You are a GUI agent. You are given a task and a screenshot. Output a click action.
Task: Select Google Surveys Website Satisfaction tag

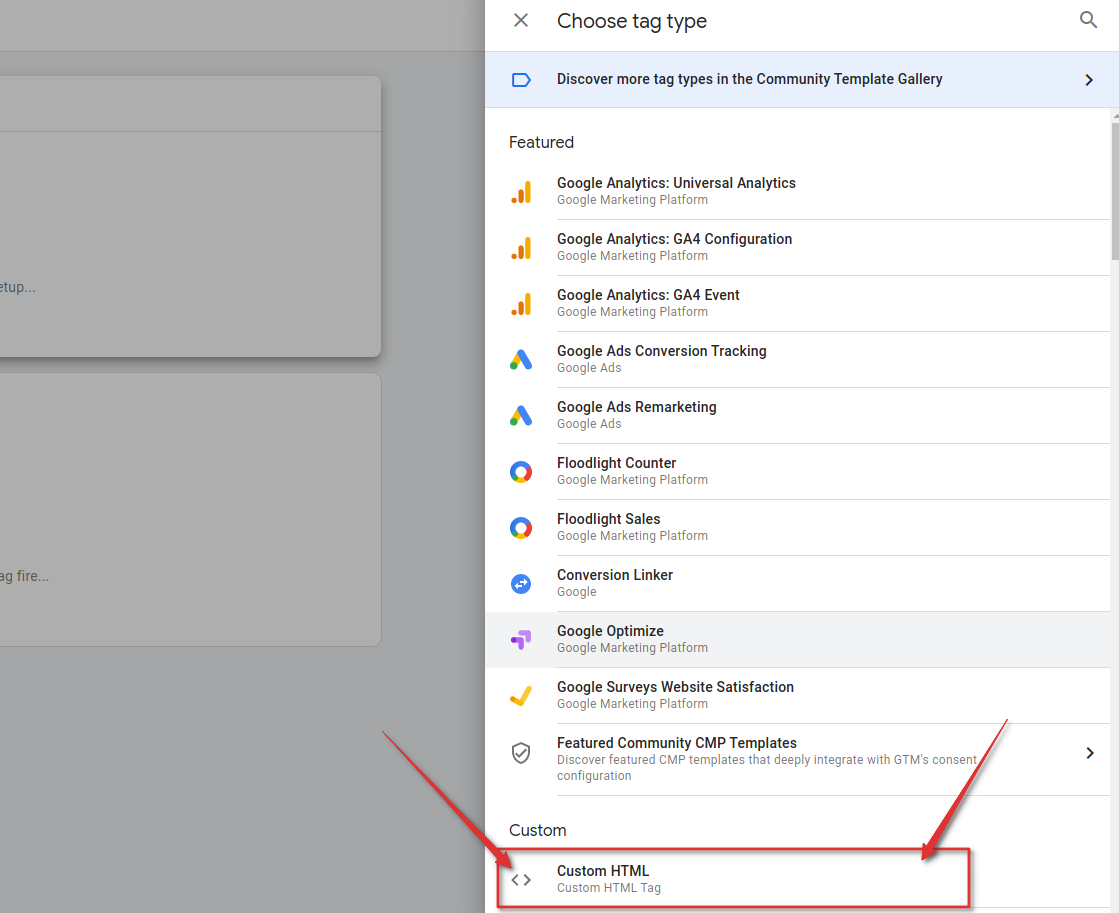797,696
